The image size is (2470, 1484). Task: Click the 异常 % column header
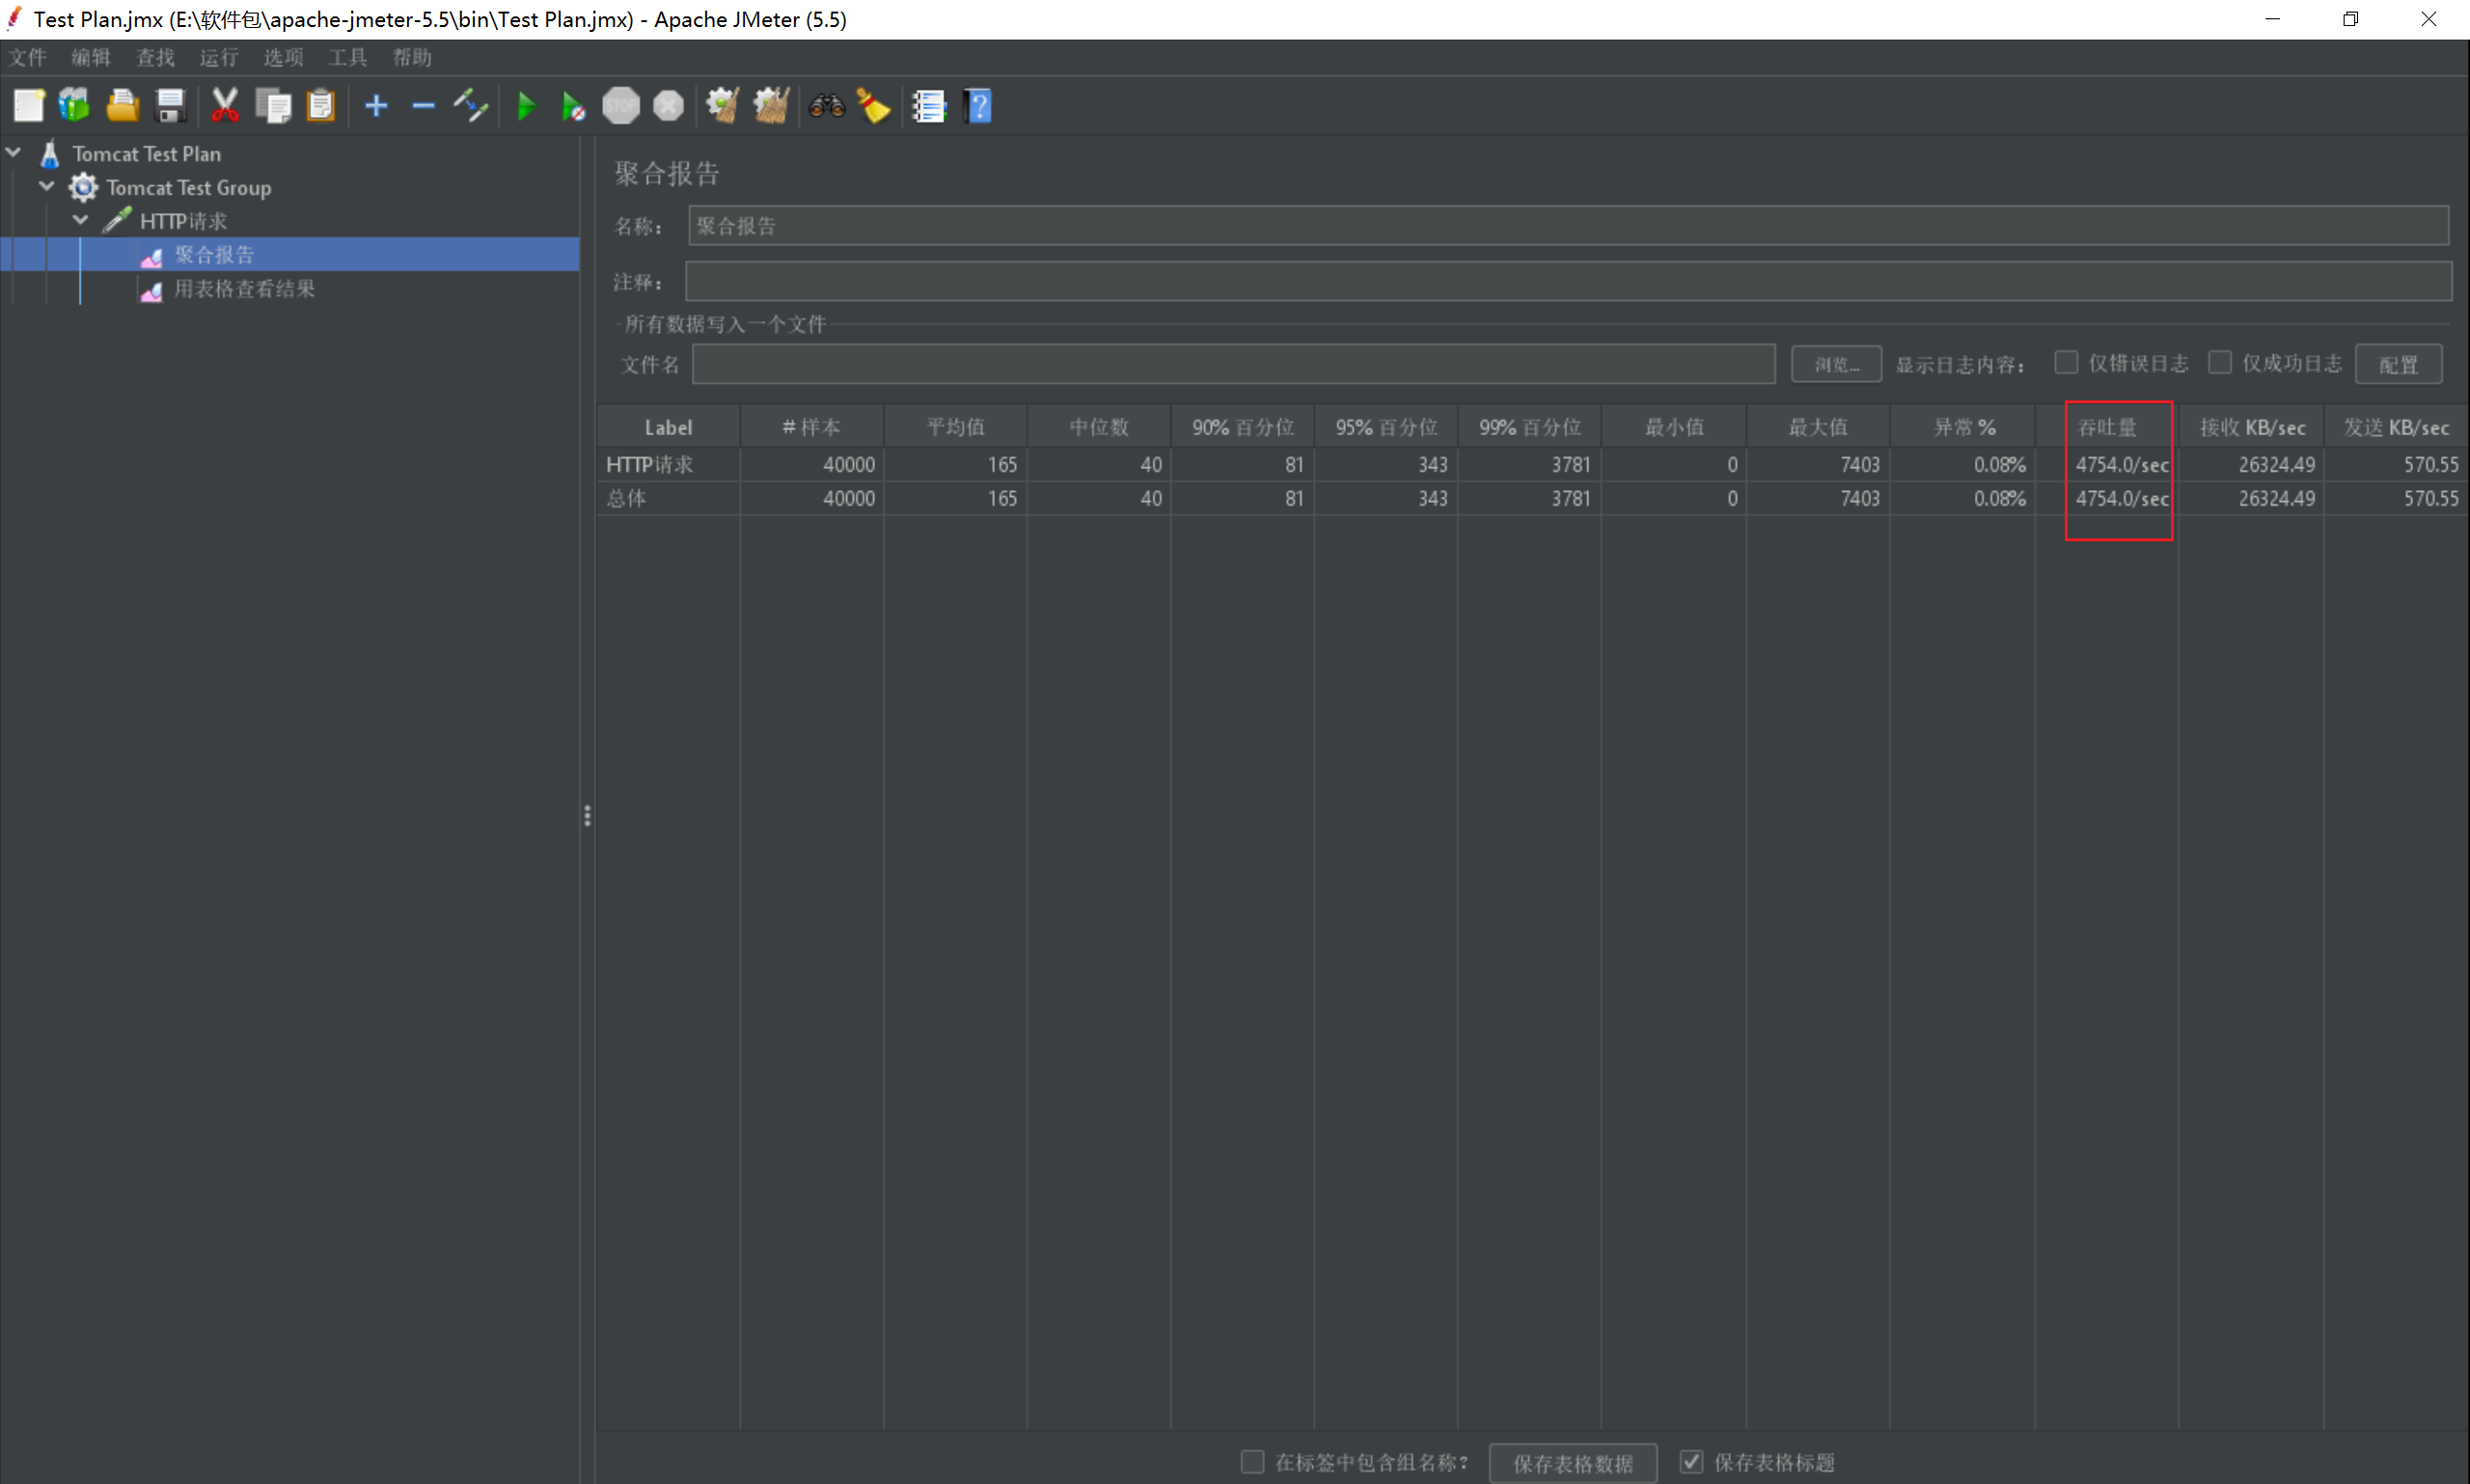pyautogui.click(x=1963, y=427)
